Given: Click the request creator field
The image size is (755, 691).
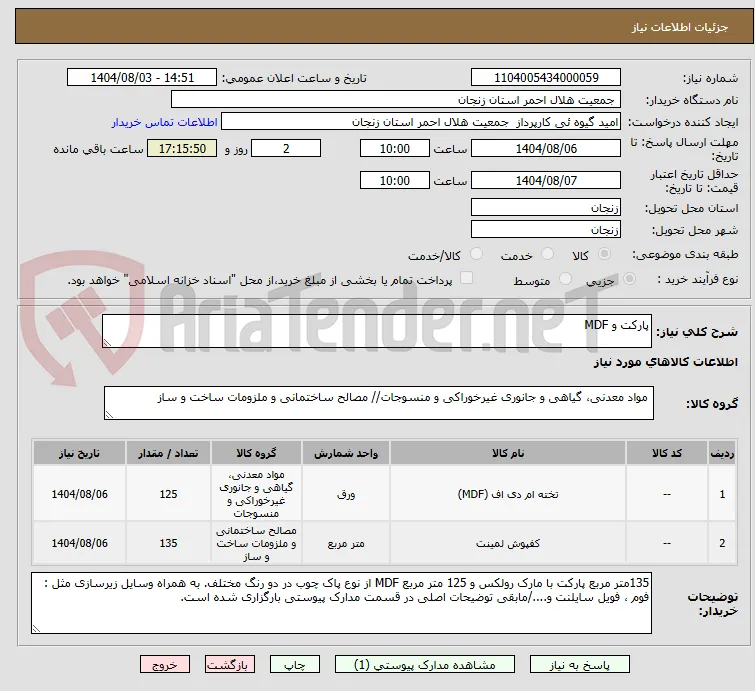Looking at the screenshot, I should [421, 122].
